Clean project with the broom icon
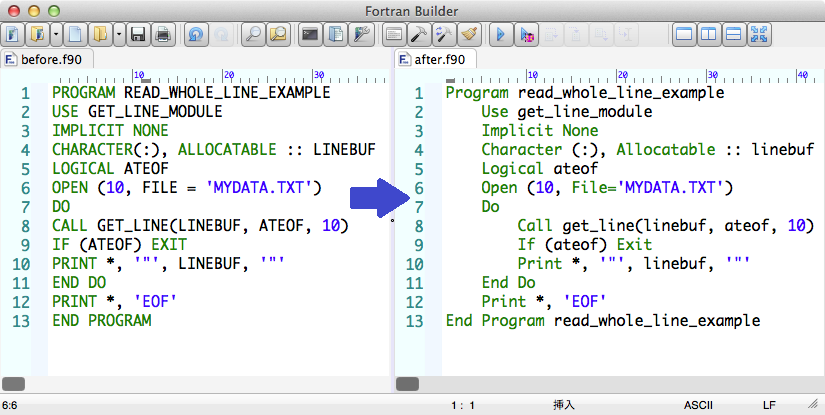 468,35
